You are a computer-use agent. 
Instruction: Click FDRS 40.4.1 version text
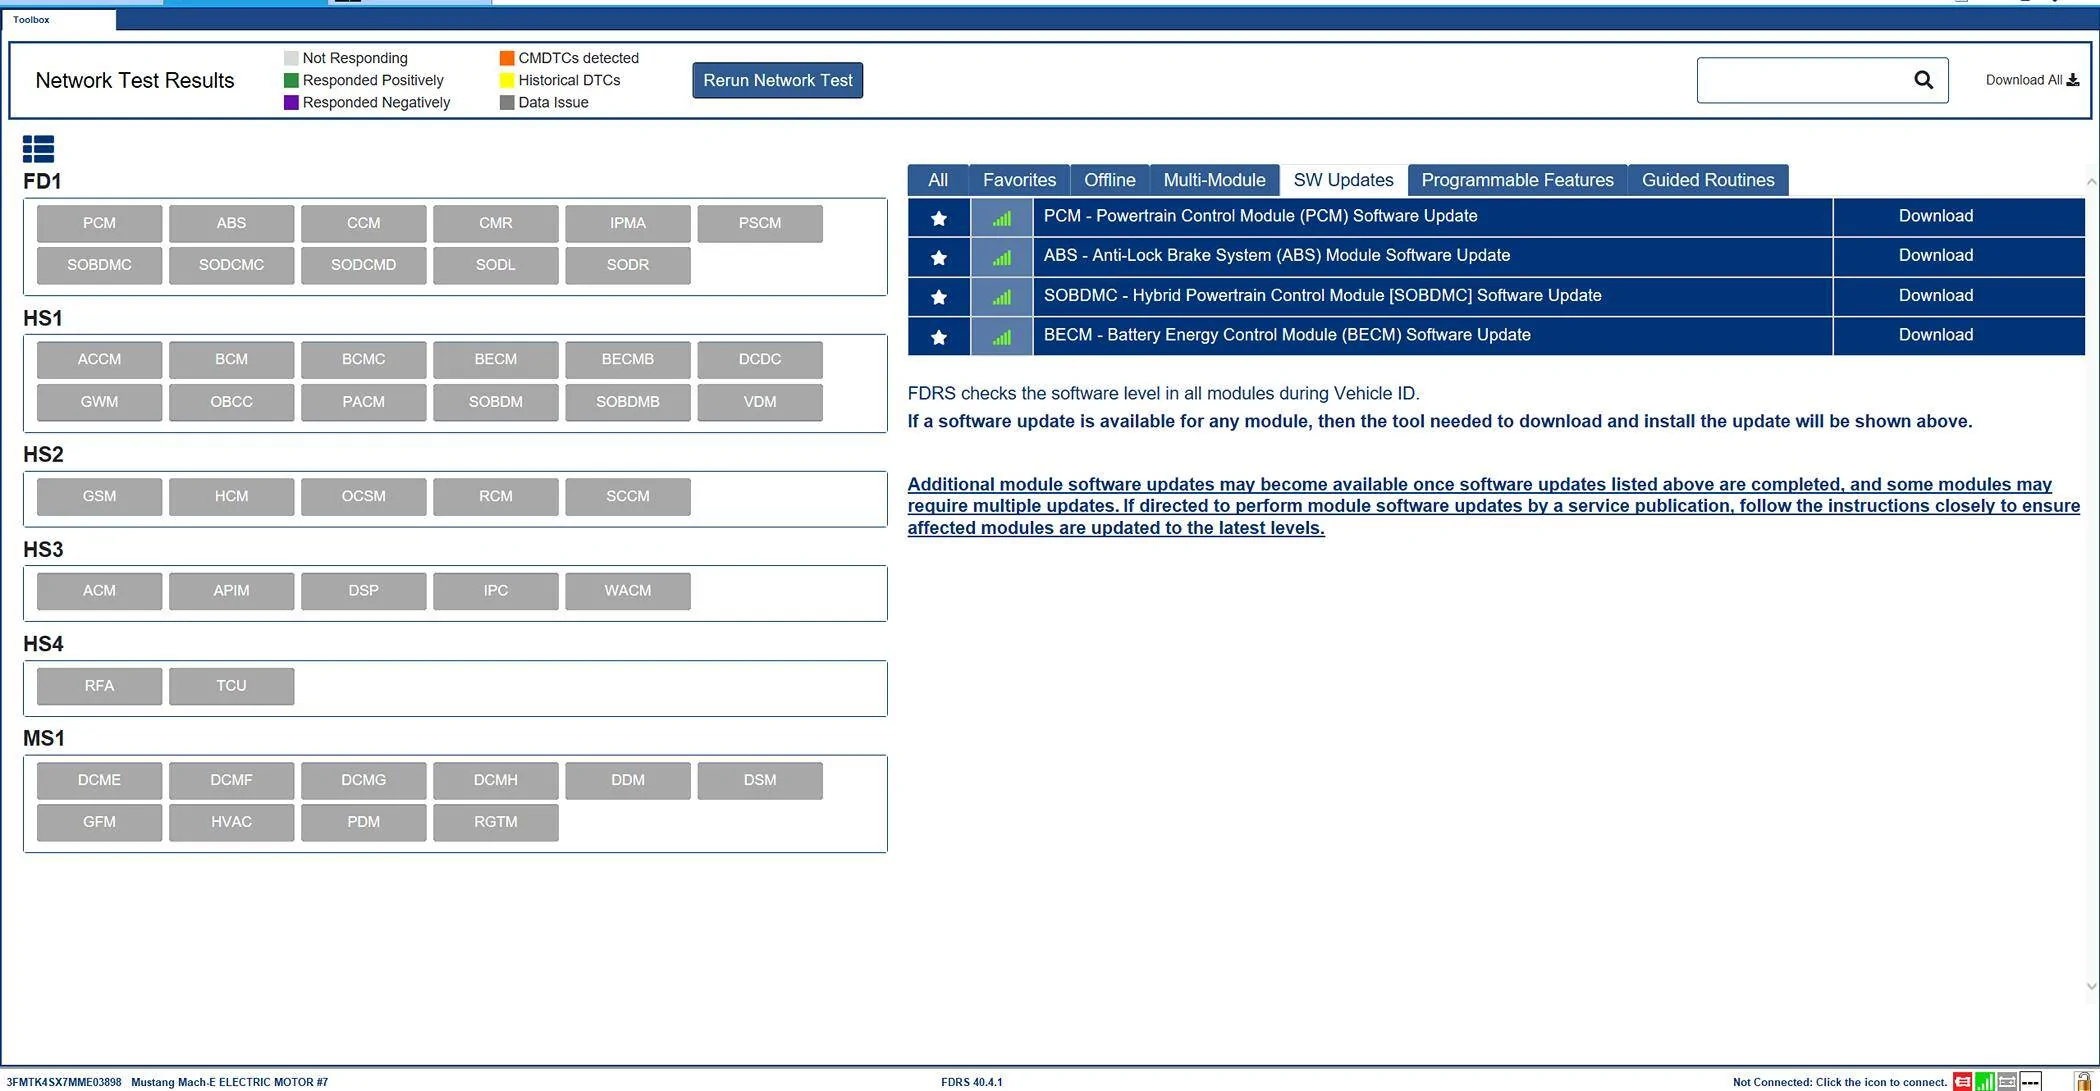coord(971,1082)
